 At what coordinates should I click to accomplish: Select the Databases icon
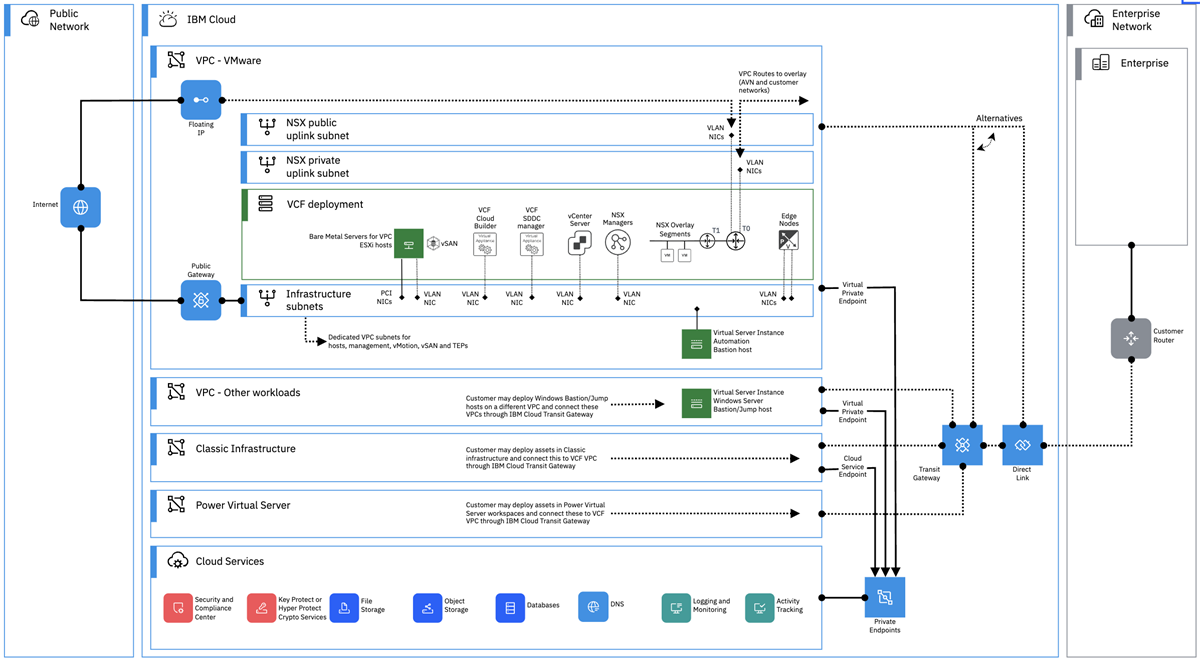(510, 608)
